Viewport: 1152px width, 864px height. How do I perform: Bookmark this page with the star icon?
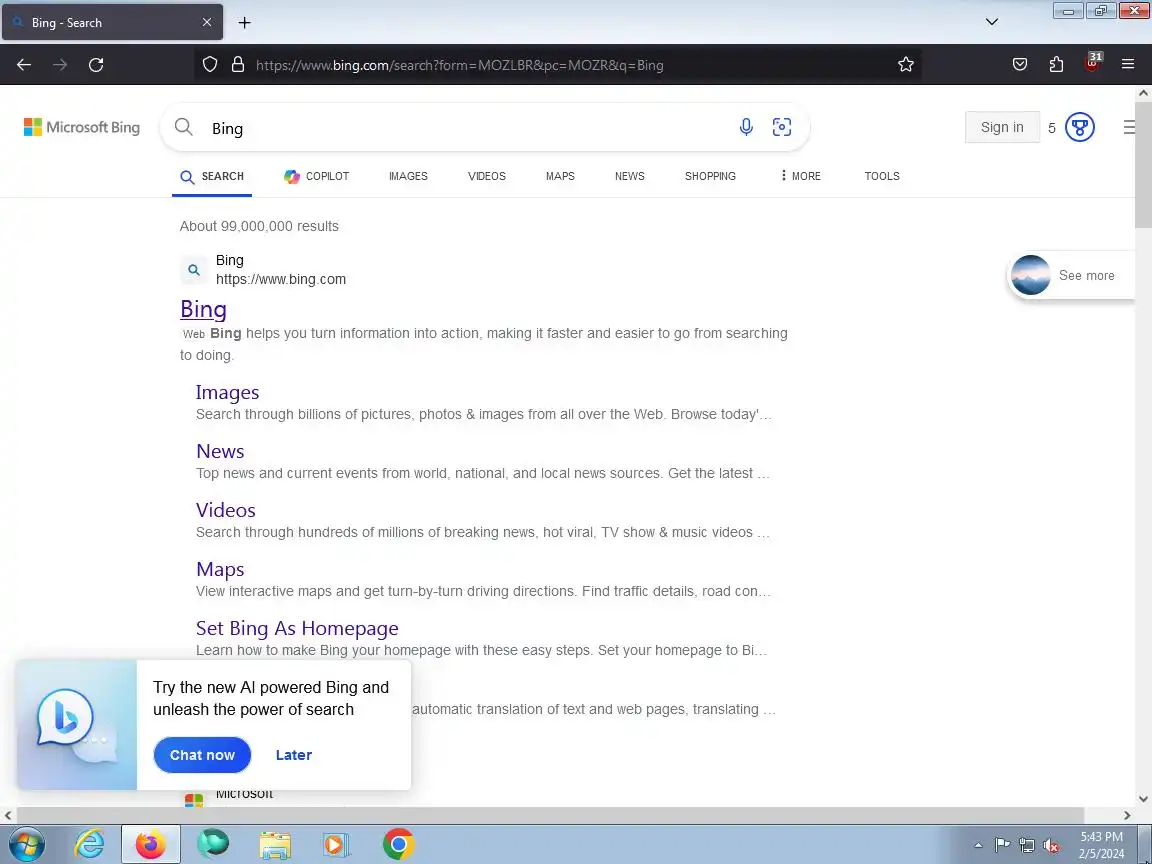[x=906, y=65]
